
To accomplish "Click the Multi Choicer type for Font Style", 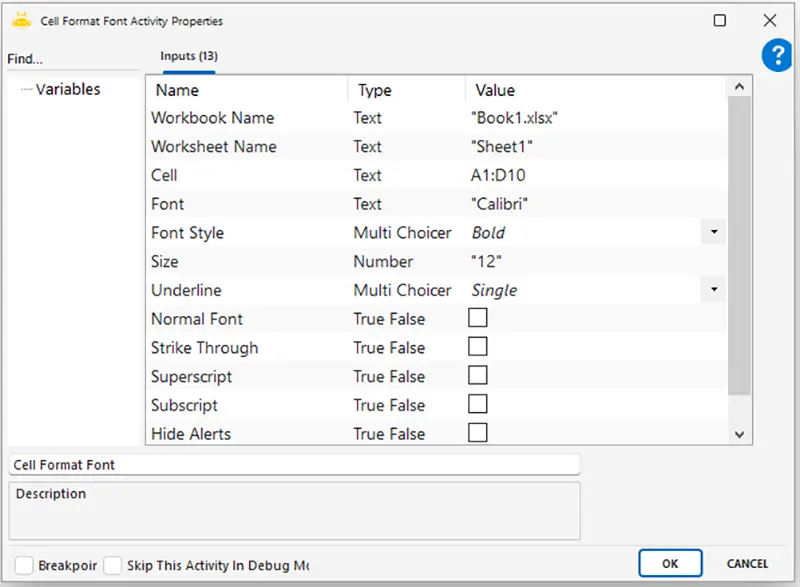I will click(x=403, y=233).
